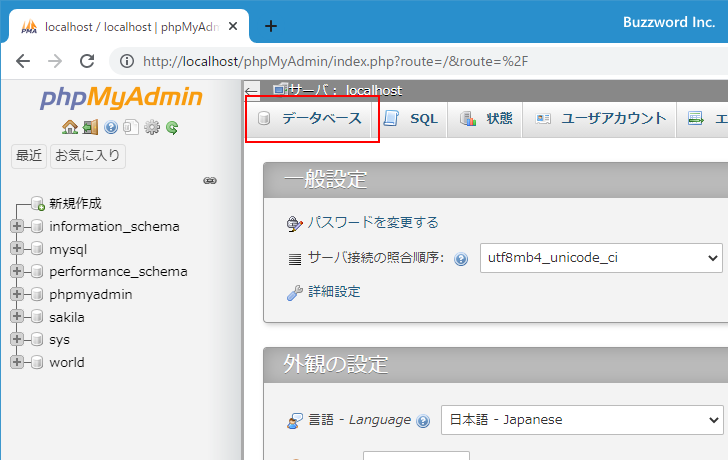The width and height of the screenshot is (728, 460).
Task: Expand the mysql database node
Action: (17, 248)
